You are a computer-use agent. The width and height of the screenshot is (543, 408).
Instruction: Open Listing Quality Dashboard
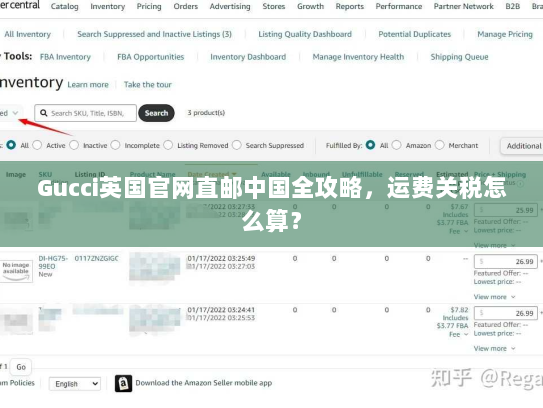pyautogui.click(x=305, y=34)
